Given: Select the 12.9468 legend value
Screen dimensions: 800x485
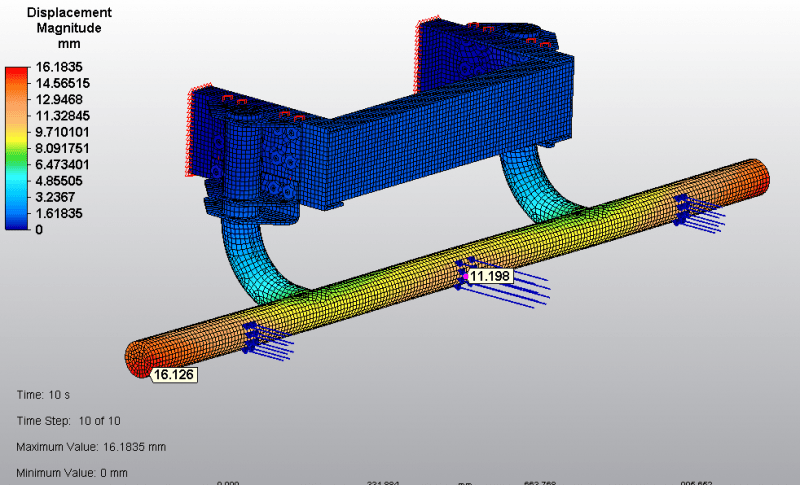Looking at the screenshot, I should [x=59, y=99].
